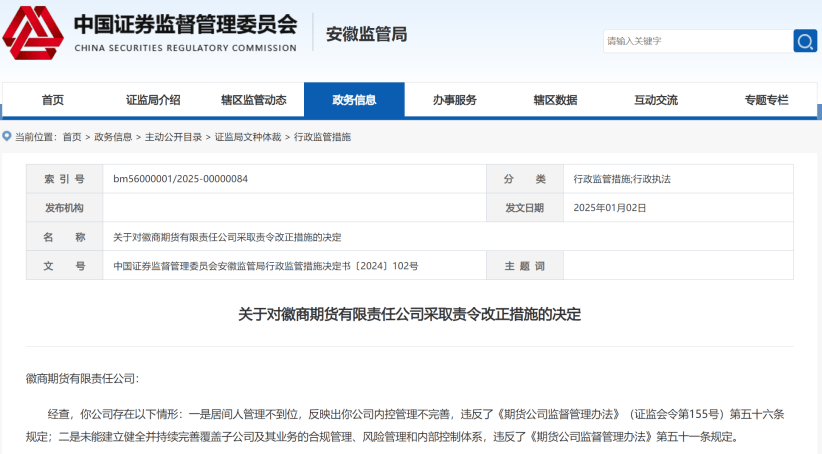Select index number bm56000001/2025-00000084
This screenshot has width=822, height=454.
pos(180,179)
